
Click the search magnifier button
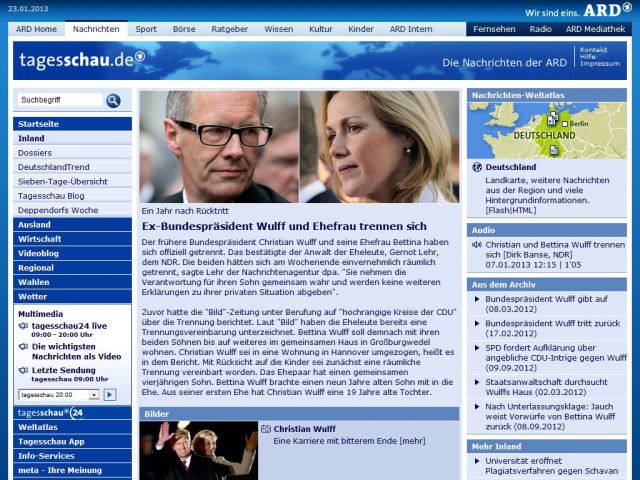(113, 100)
